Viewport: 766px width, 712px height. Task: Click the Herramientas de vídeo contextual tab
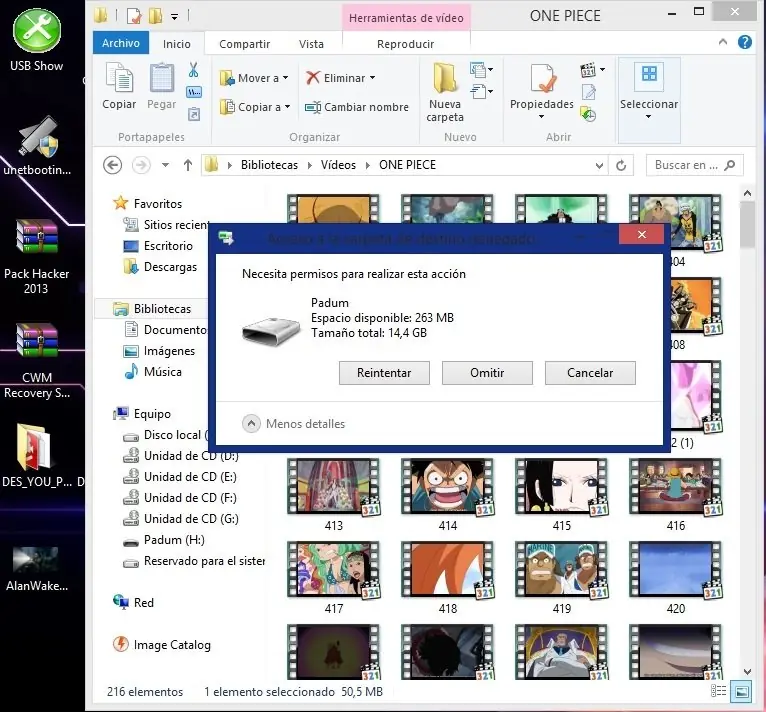click(x=406, y=18)
